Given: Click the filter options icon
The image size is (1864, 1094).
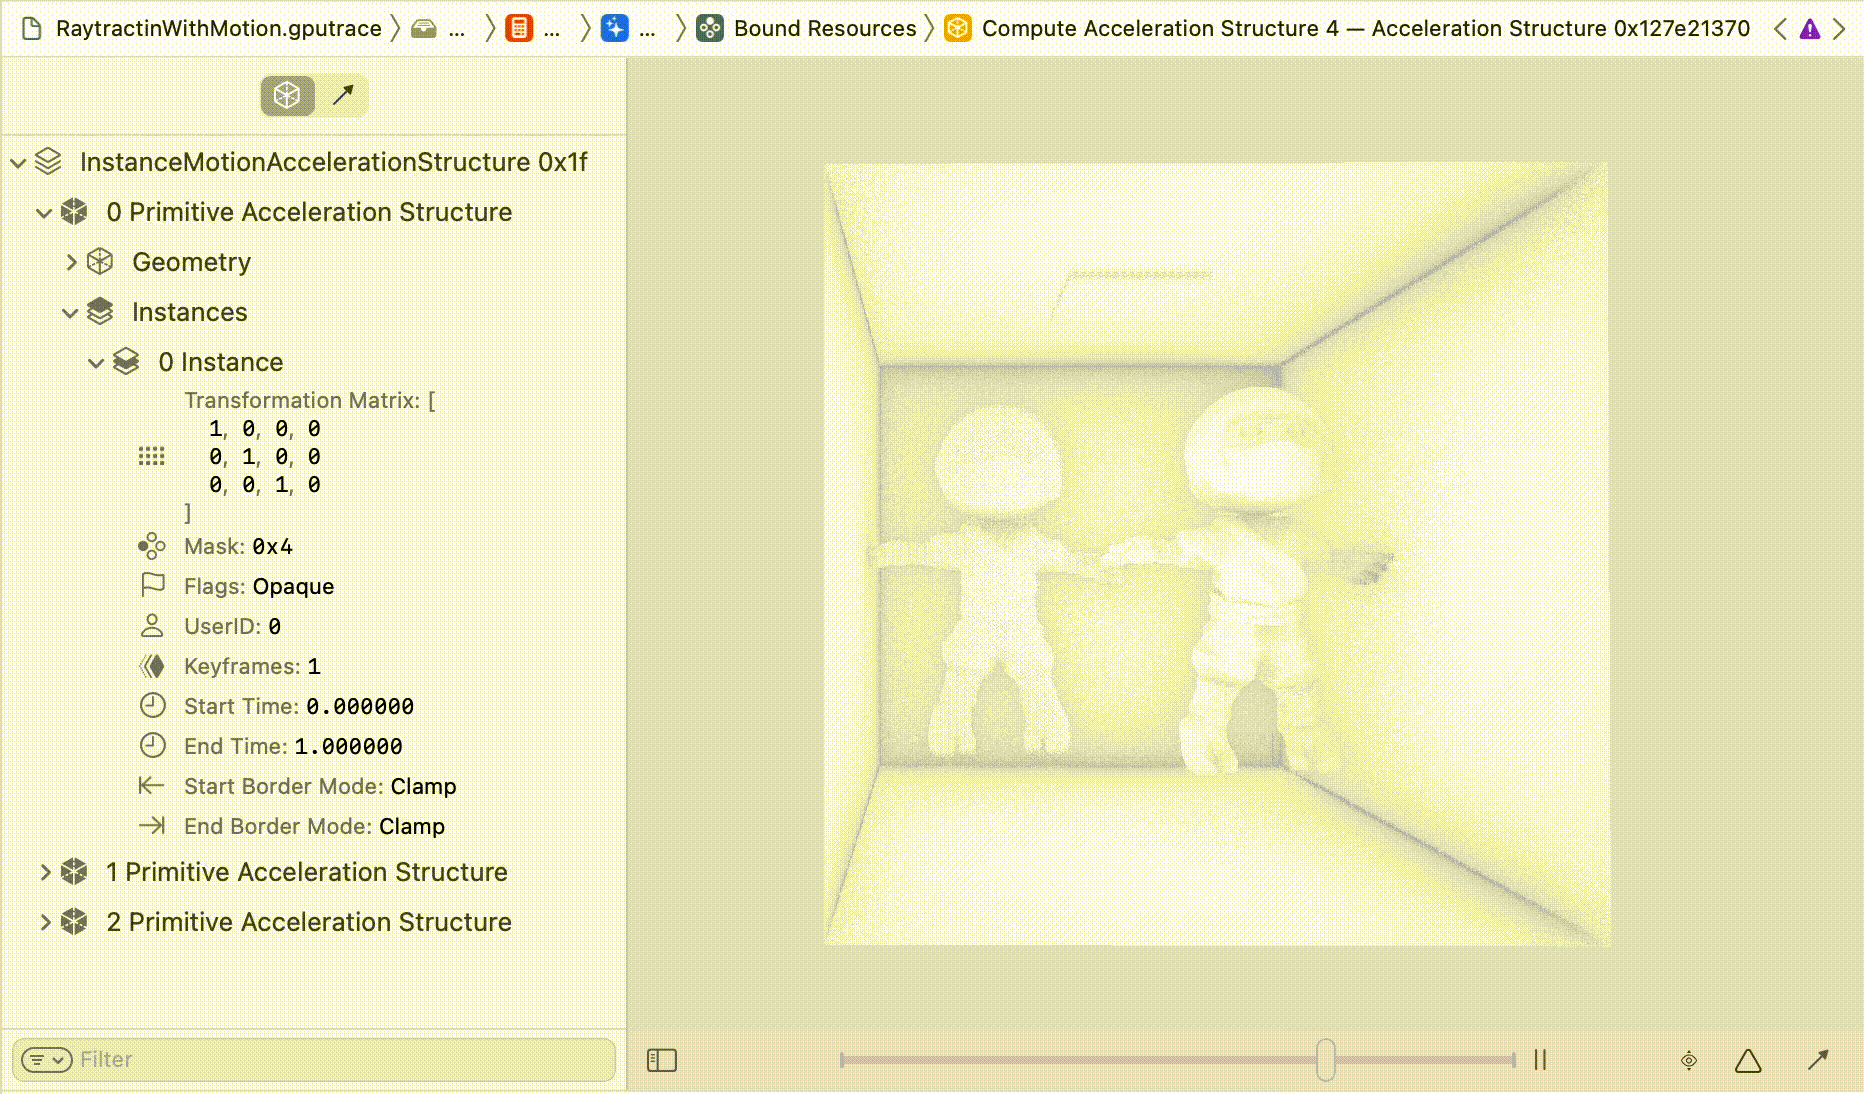Looking at the screenshot, I should click(46, 1060).
